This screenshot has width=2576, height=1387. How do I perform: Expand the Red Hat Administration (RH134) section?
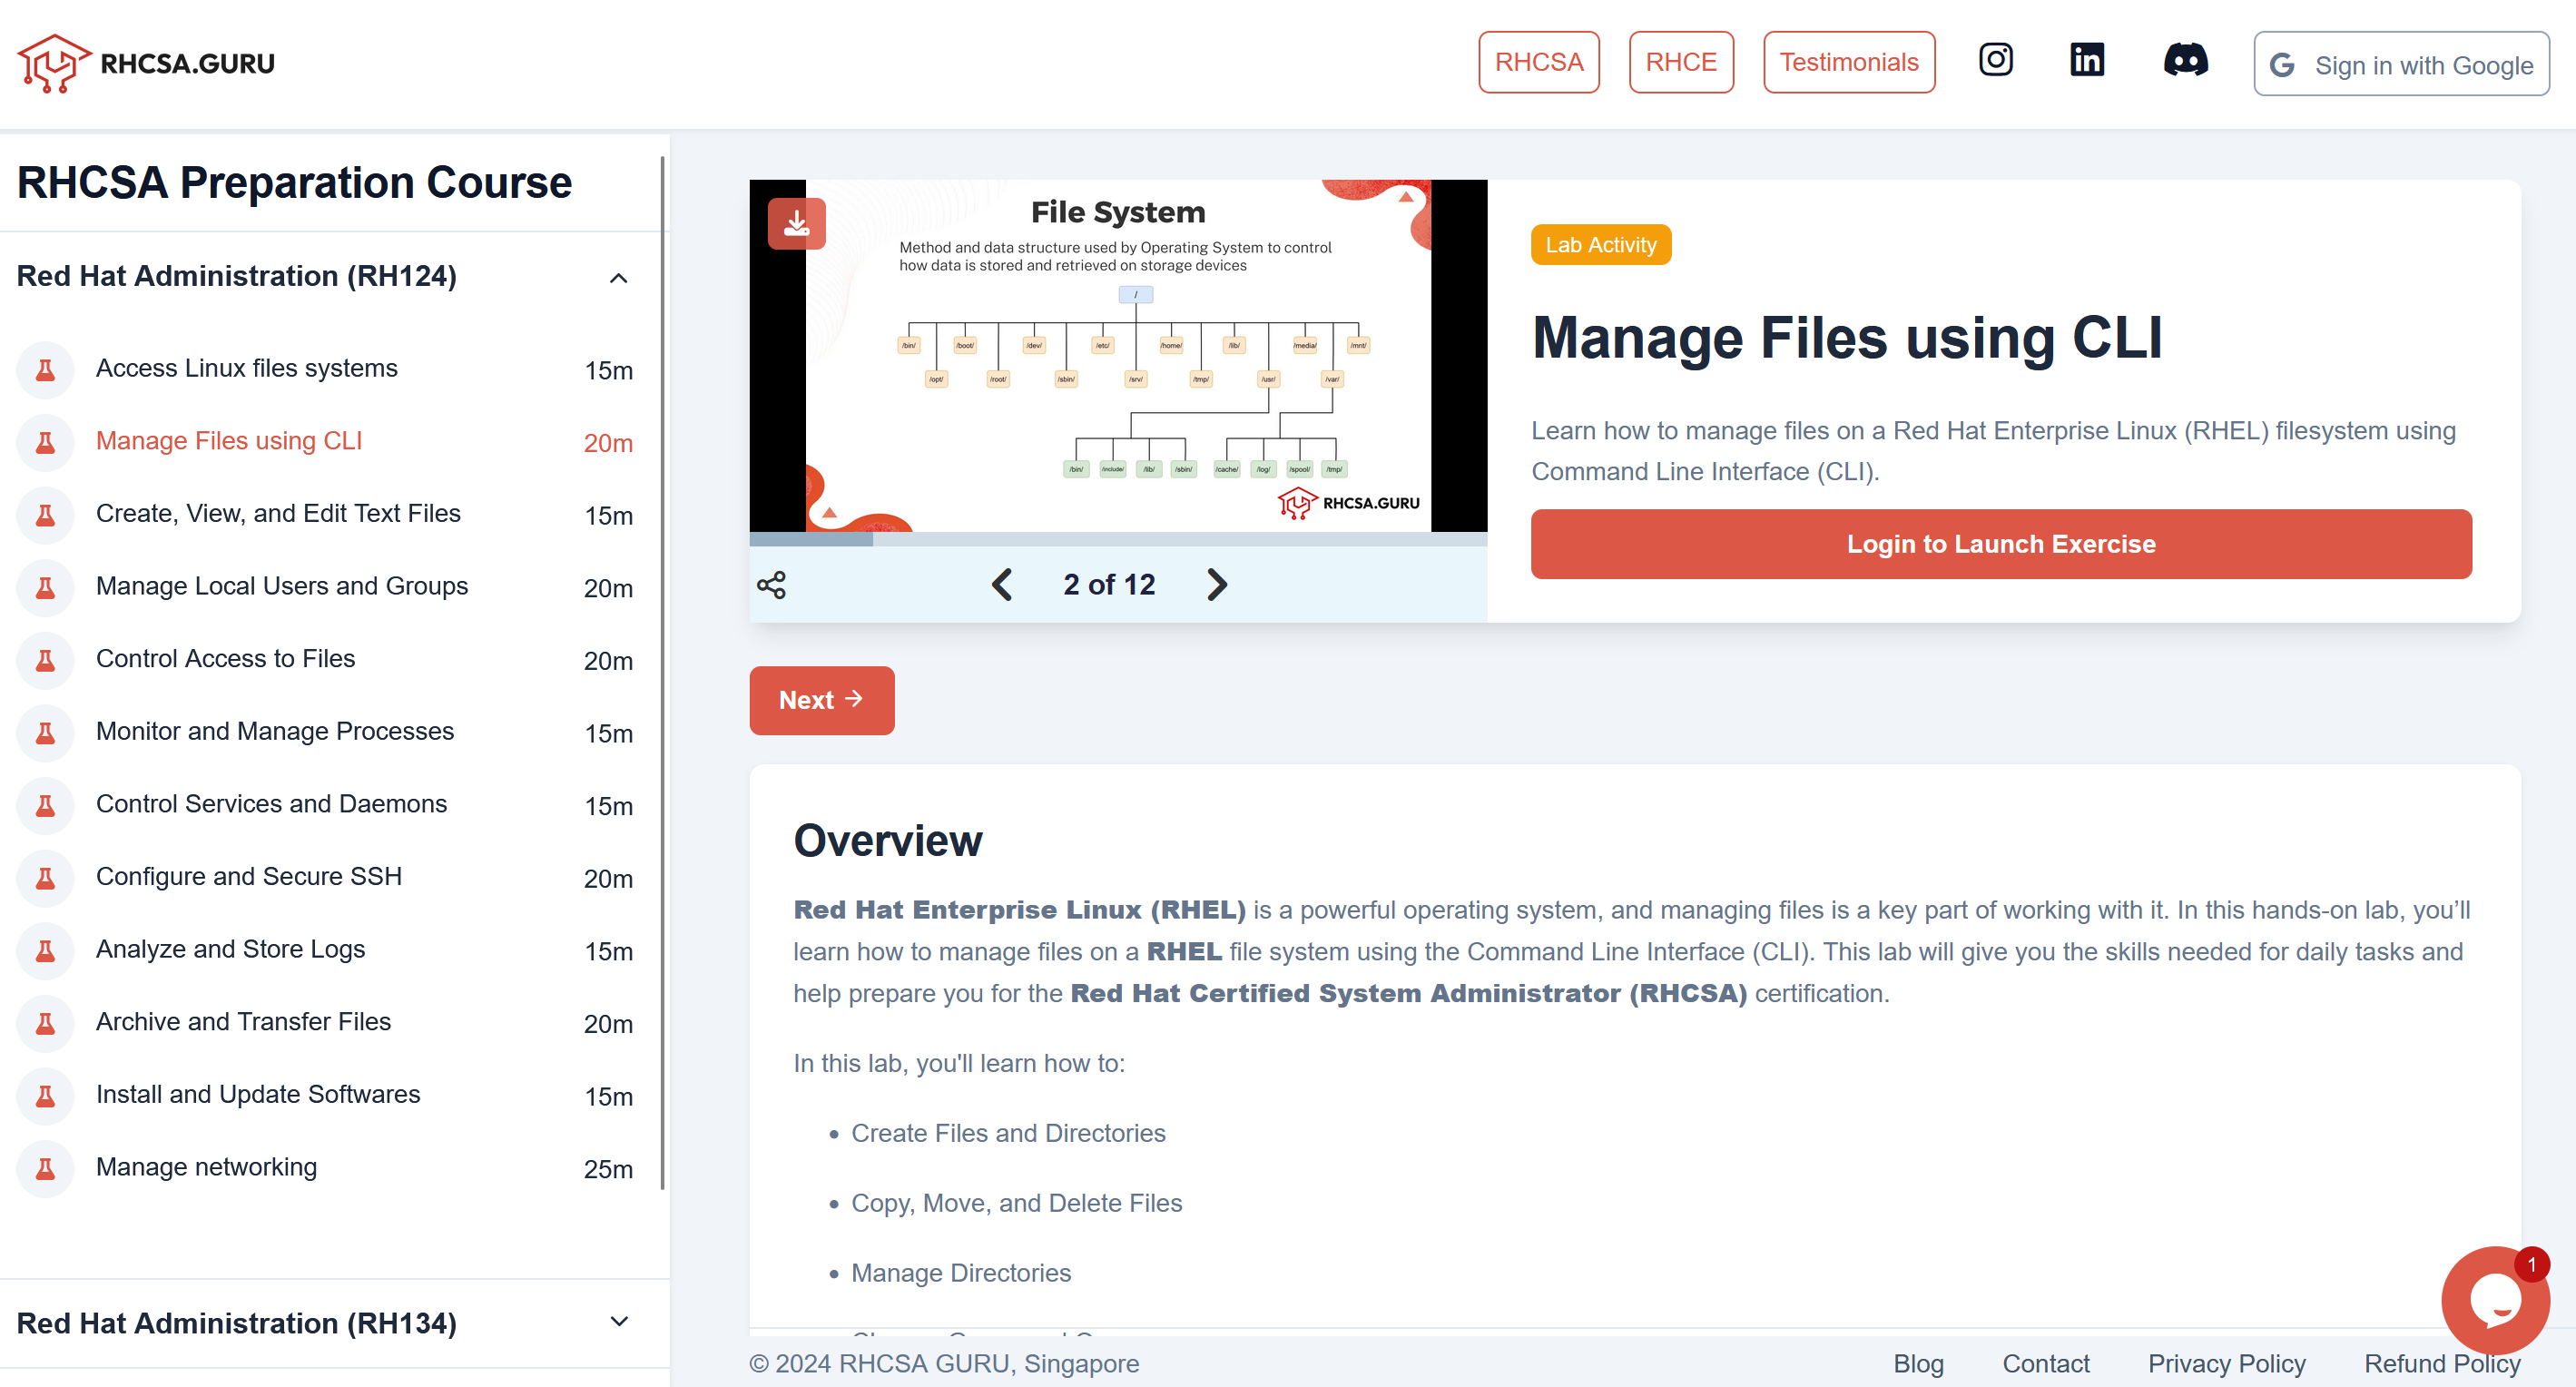(618, 1322)
